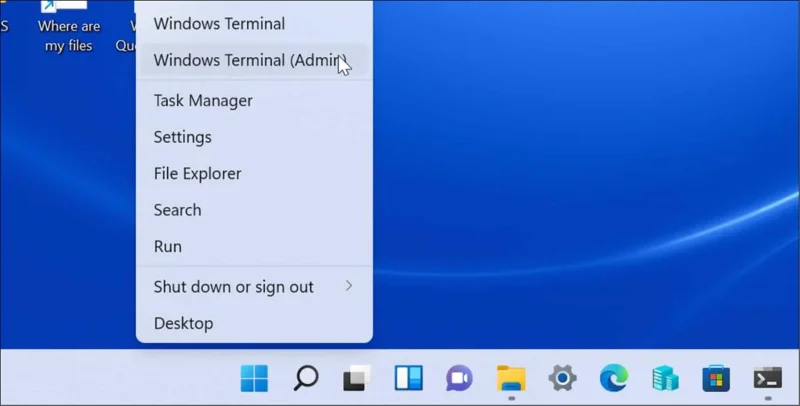The image size is (800, 406).
Task: Expand Shut down or sign out submenu
Action: click(254, 287)
